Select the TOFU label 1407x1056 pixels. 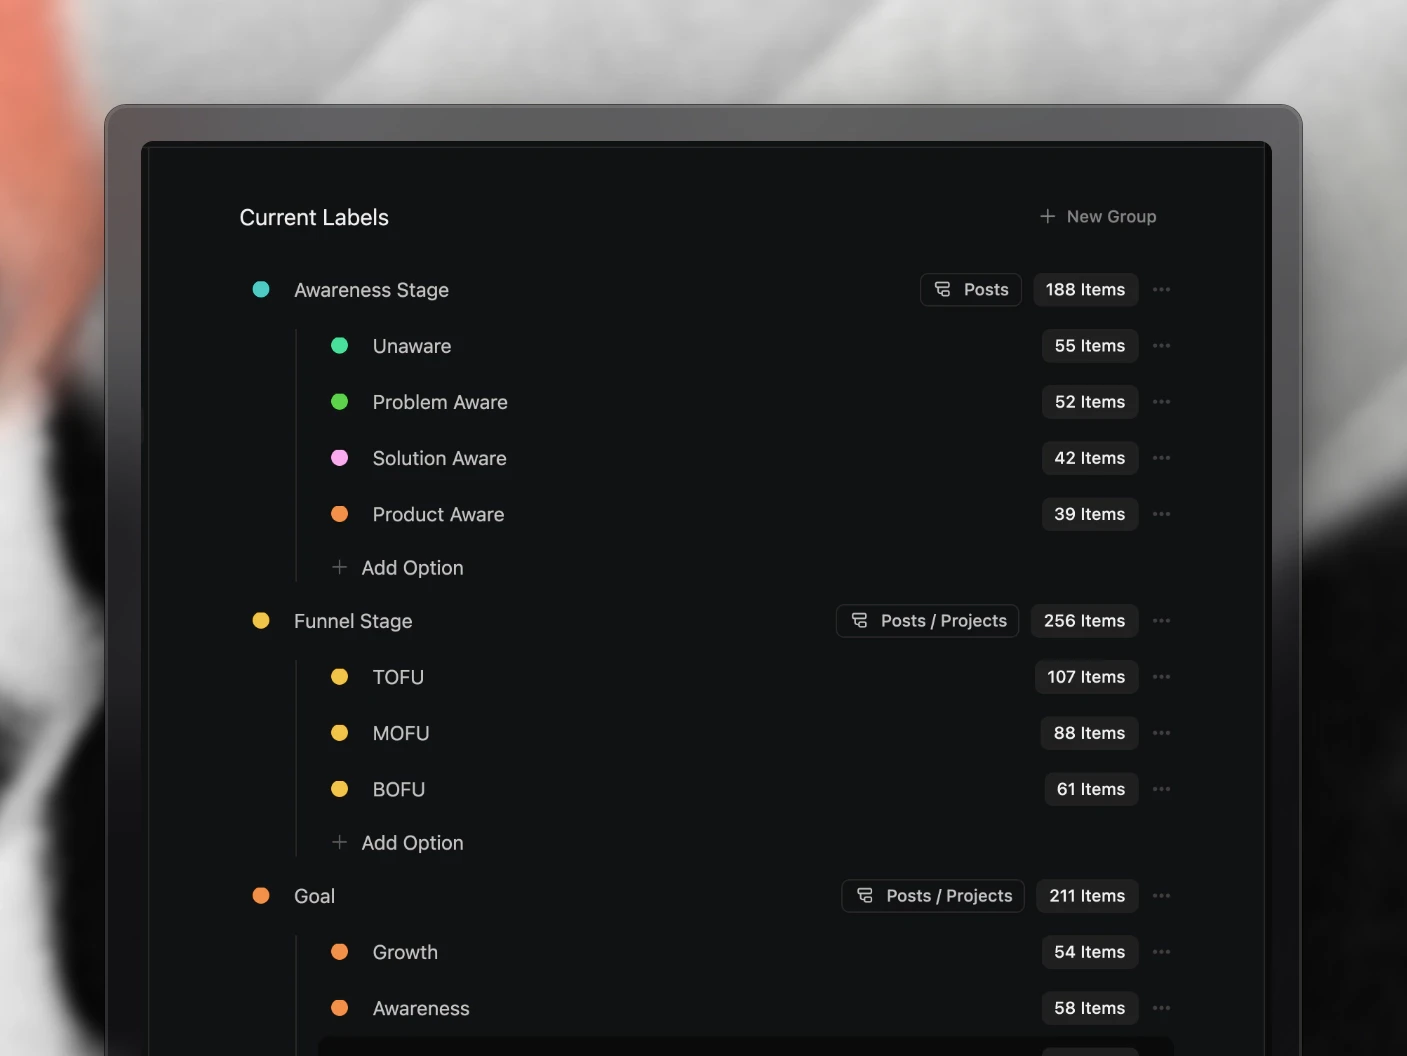pyautogui.click(x=398, y=677)
